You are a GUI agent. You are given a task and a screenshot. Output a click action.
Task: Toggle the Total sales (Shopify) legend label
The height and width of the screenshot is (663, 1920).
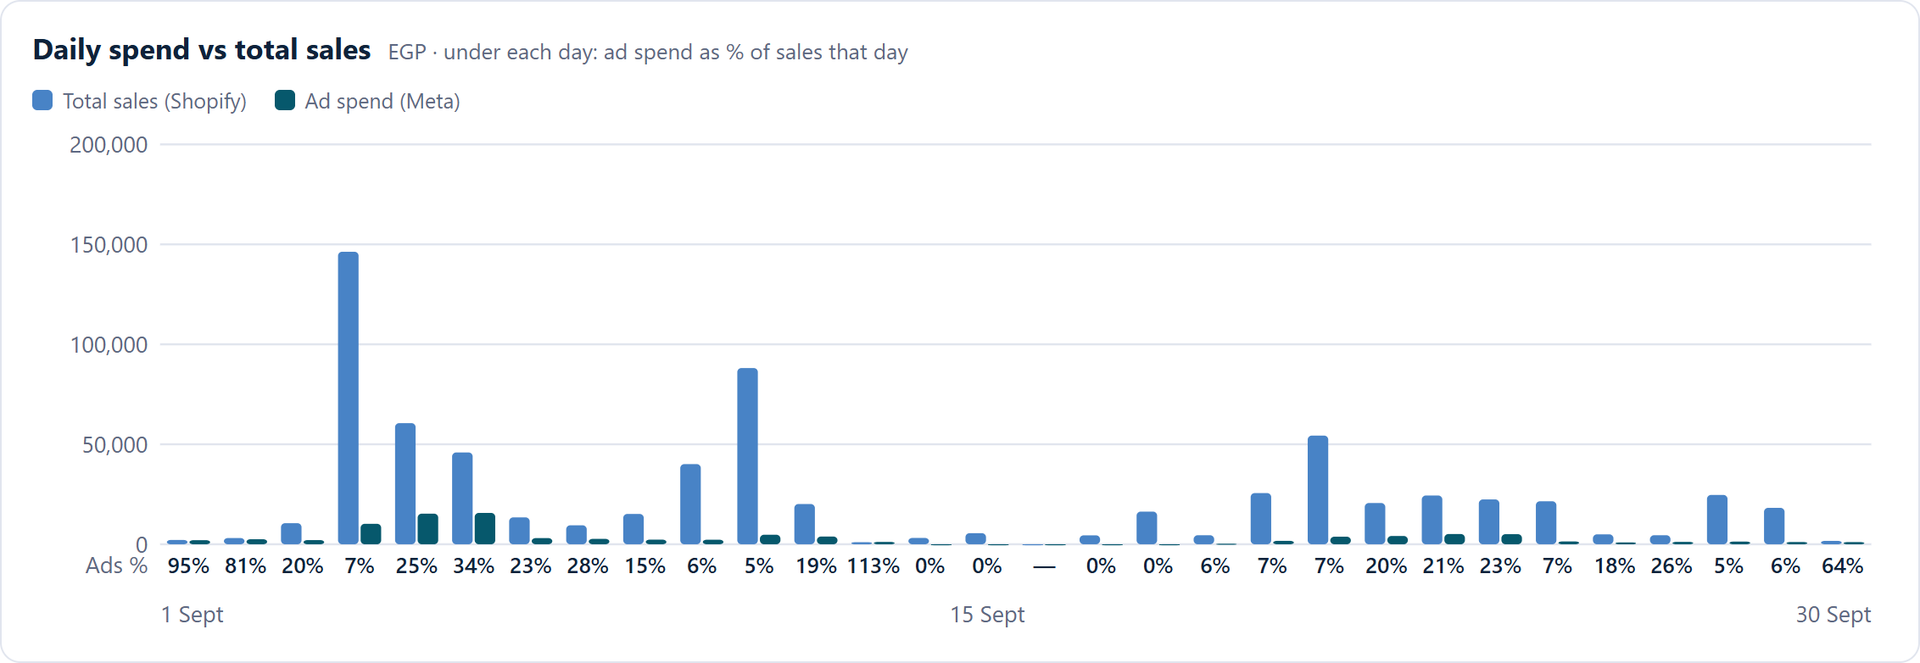154,101
